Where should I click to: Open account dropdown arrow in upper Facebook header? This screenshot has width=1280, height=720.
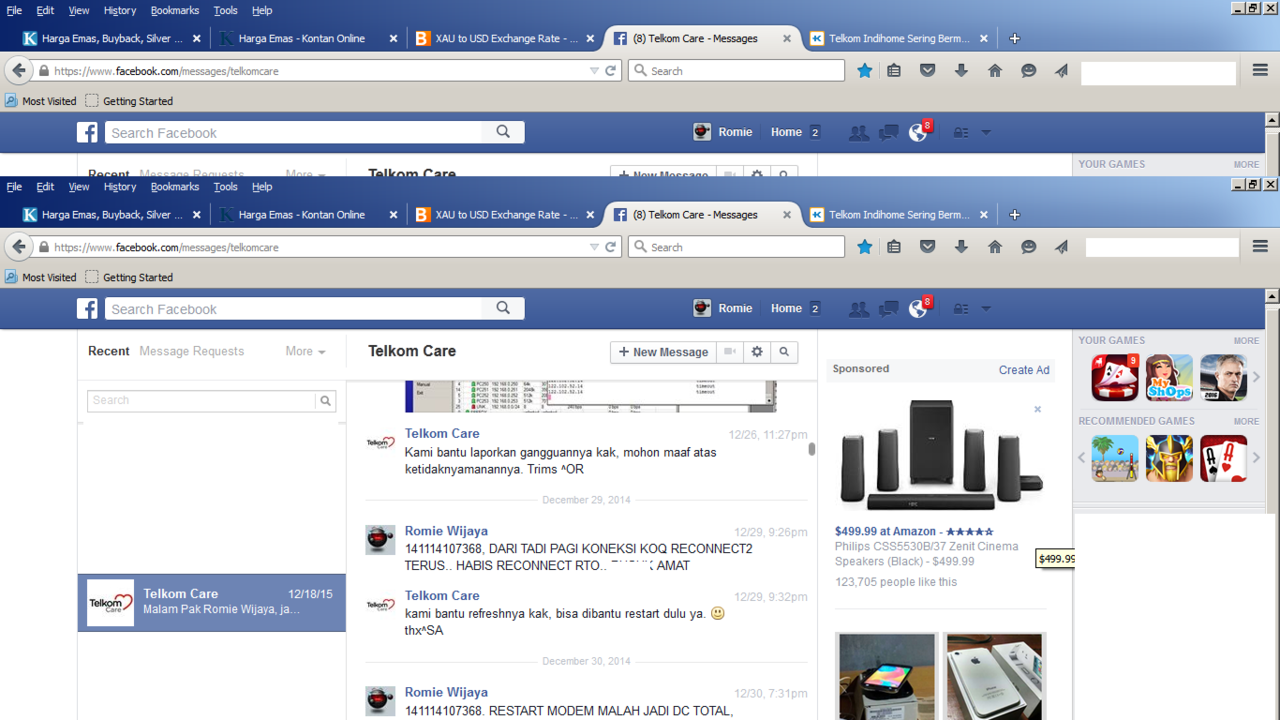tap(986, 133)
